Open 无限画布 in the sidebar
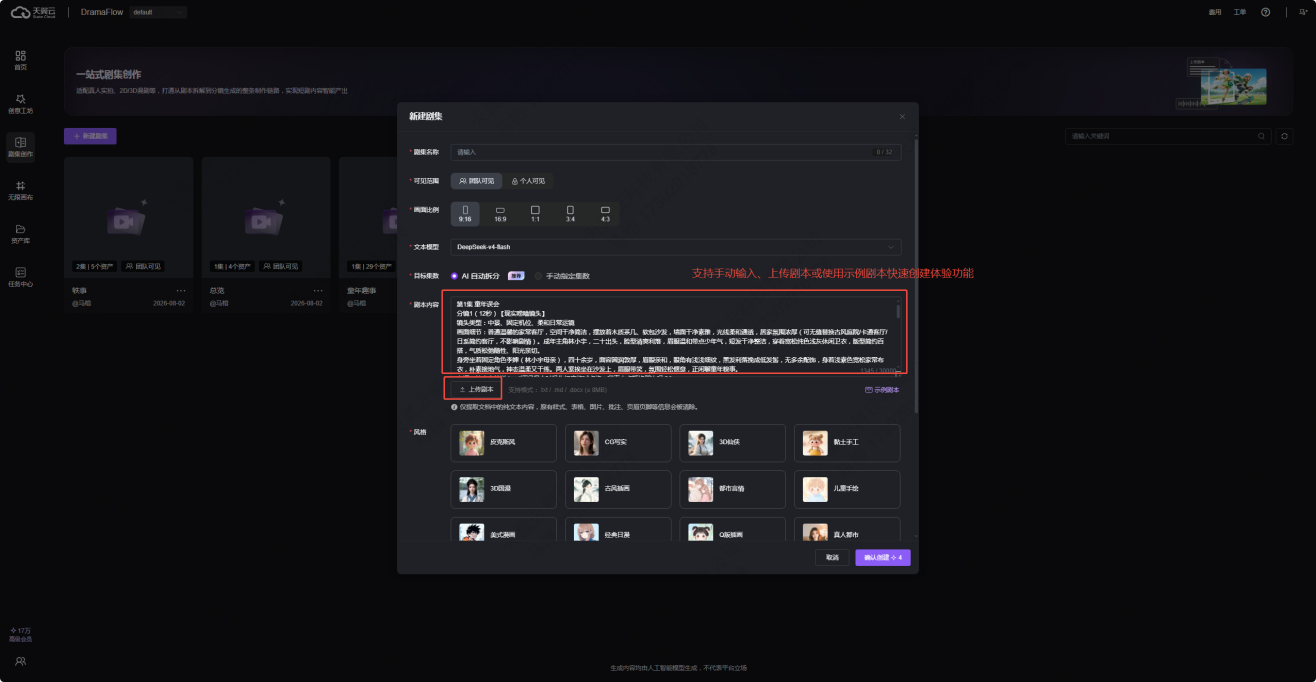Viewport: 1316px width, 682px height. pos(20,190)
